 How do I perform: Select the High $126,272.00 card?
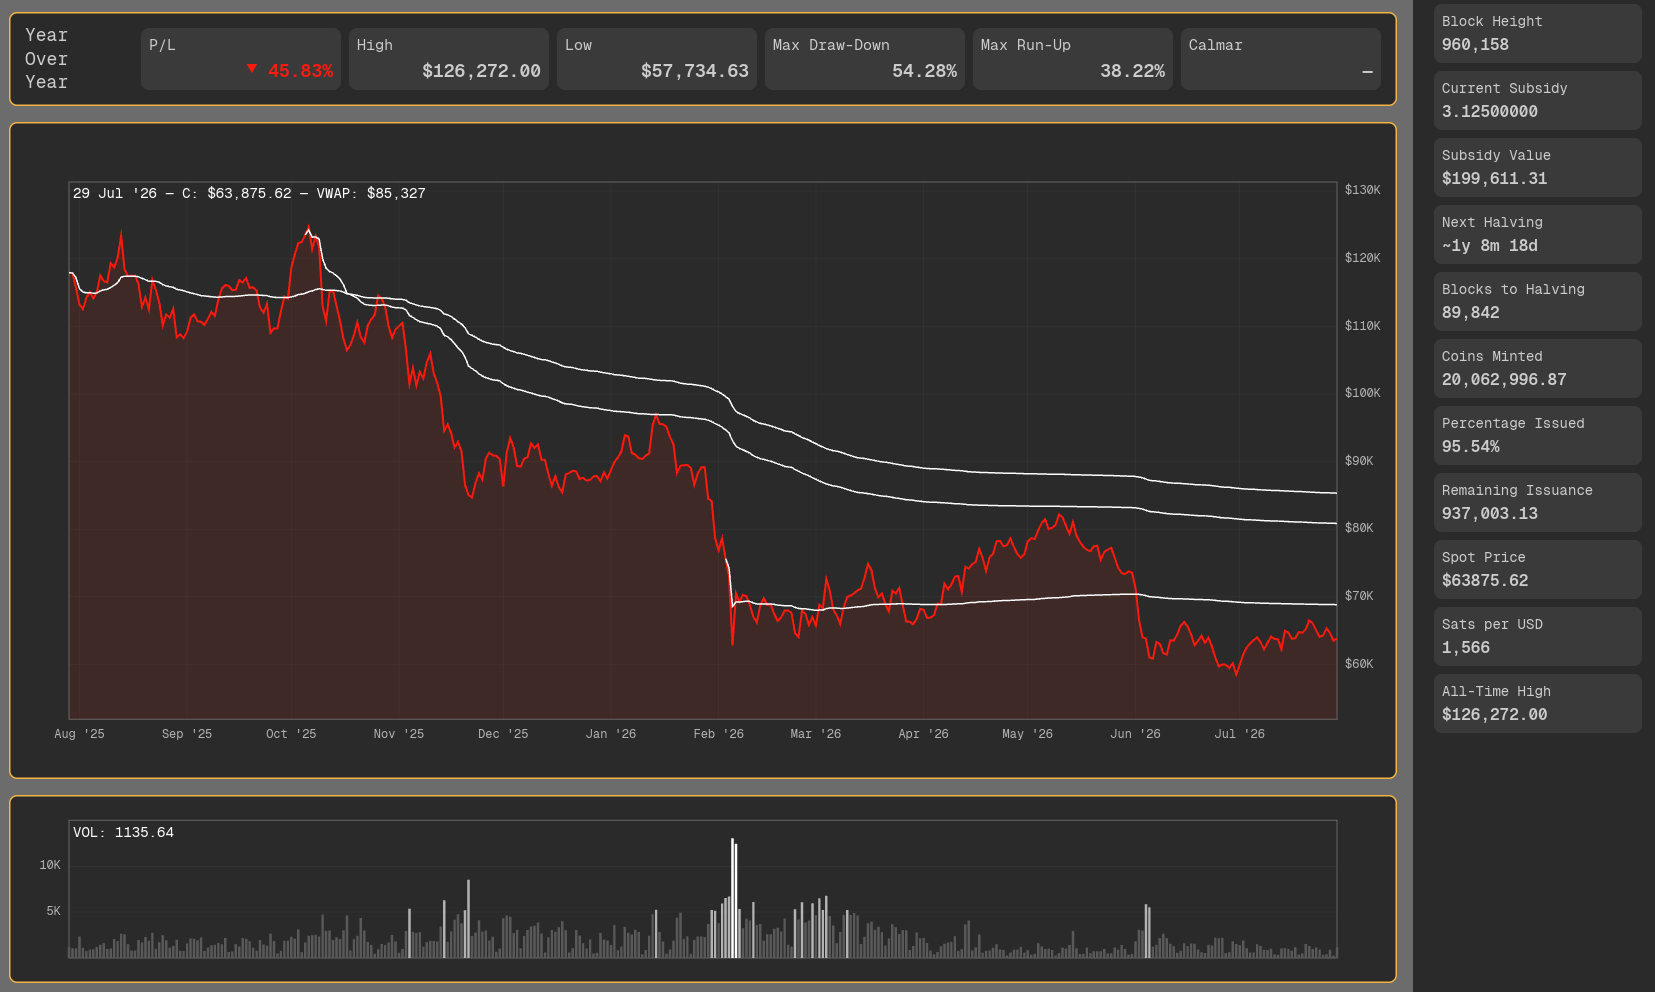(449, 59)
